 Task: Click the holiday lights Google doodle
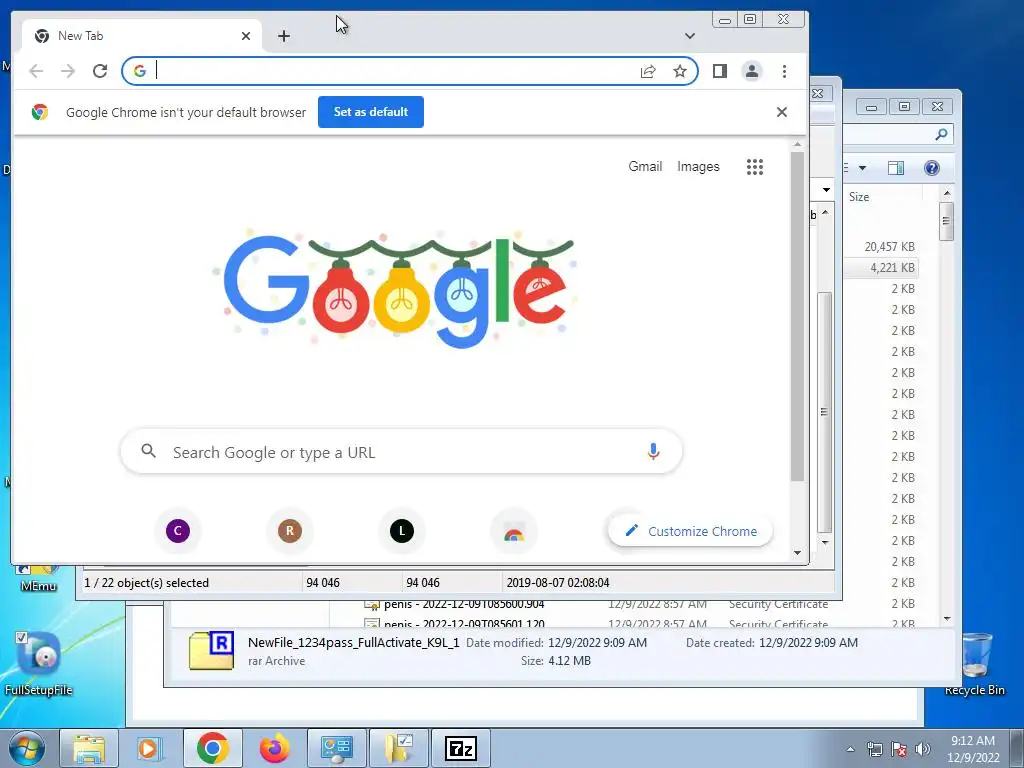[396, 289]
